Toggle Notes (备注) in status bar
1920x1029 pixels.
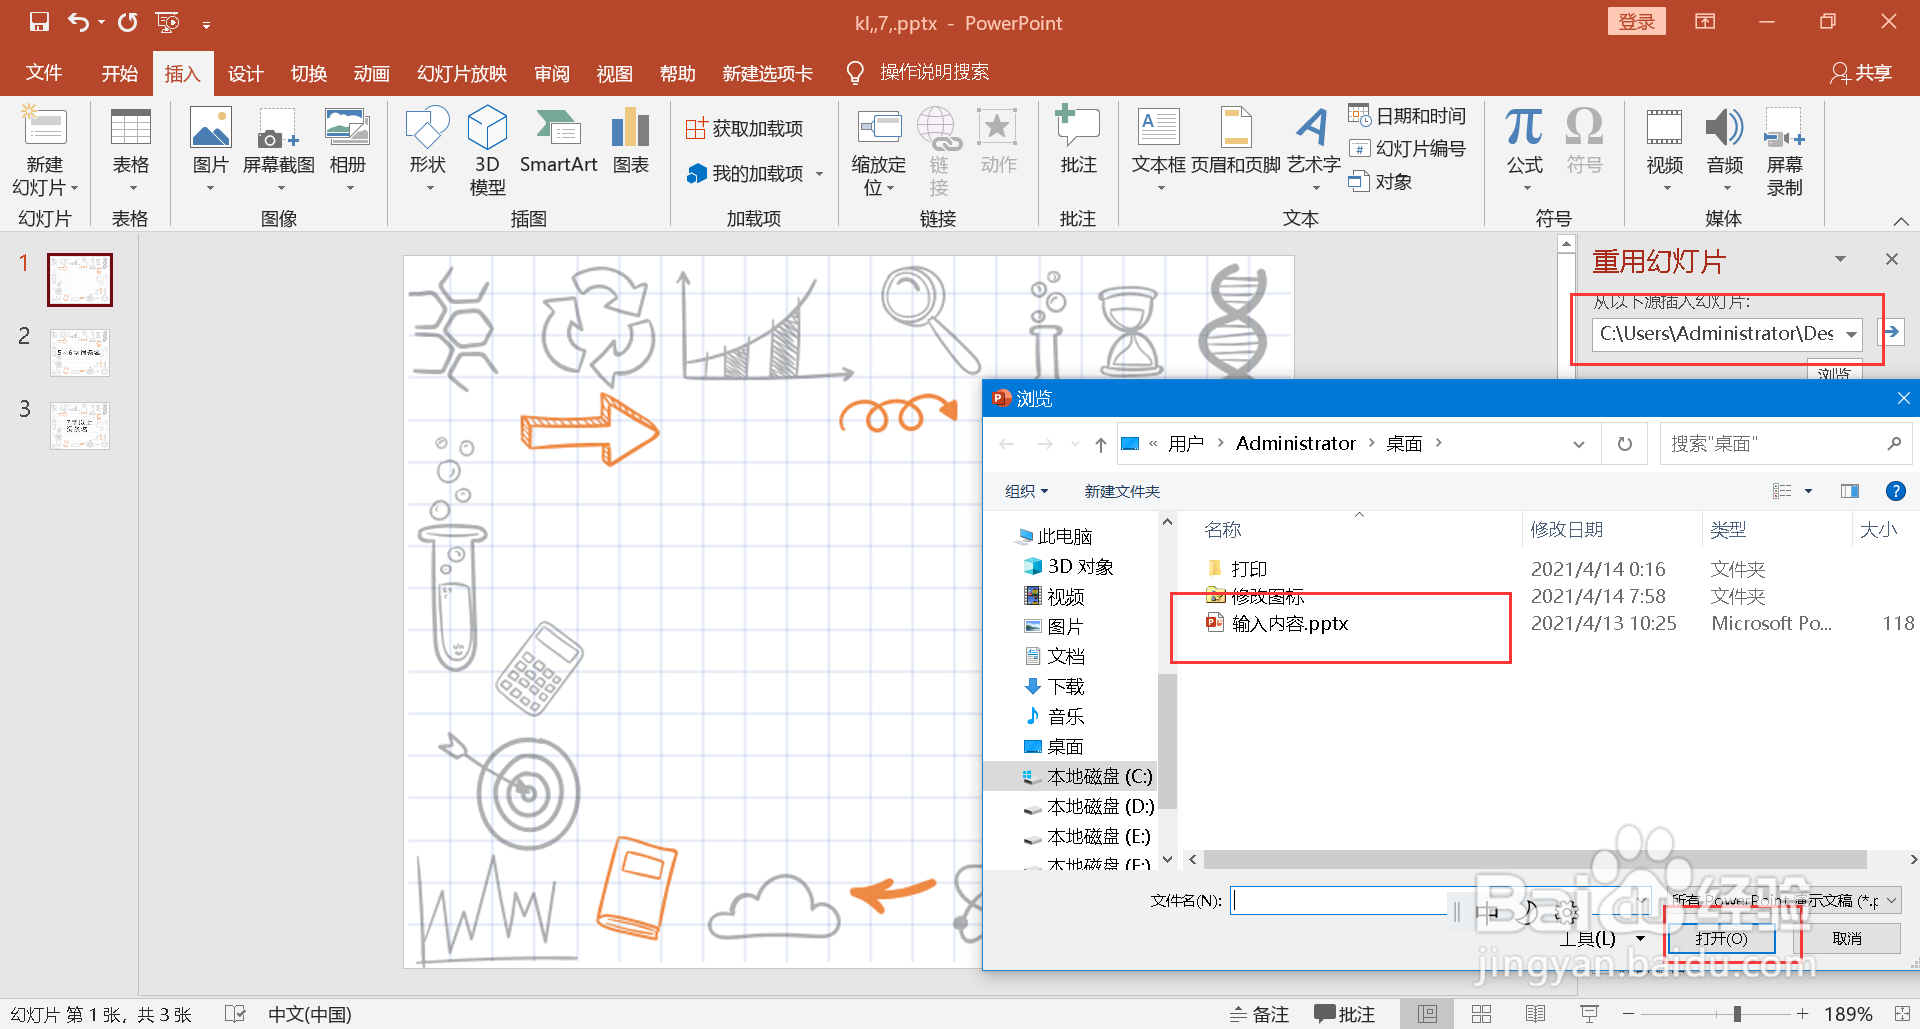point(1259,1014)
